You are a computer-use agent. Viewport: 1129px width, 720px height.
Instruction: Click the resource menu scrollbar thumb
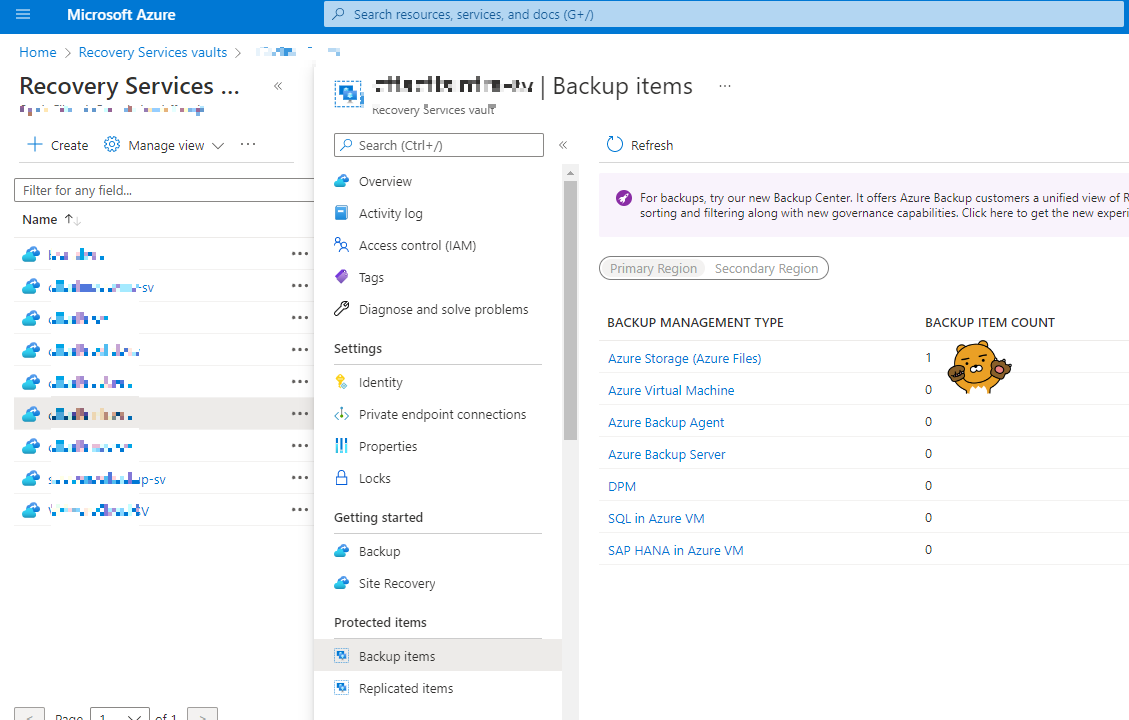[x=570, y=310]
